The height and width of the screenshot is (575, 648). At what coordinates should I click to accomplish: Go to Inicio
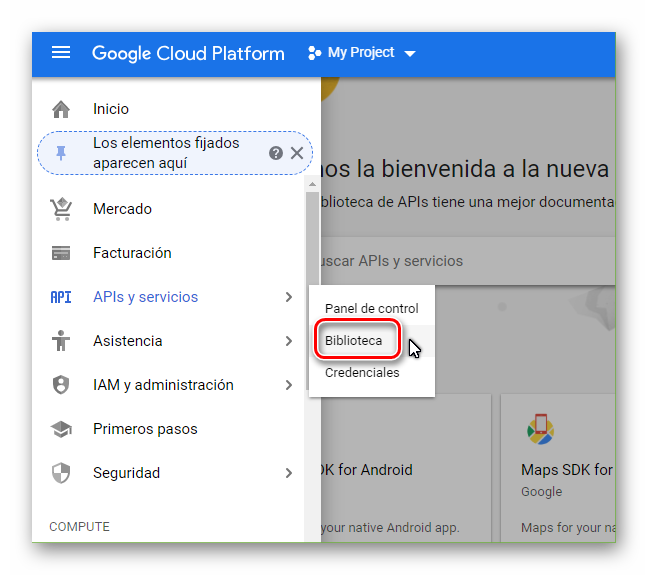point(111,109)
